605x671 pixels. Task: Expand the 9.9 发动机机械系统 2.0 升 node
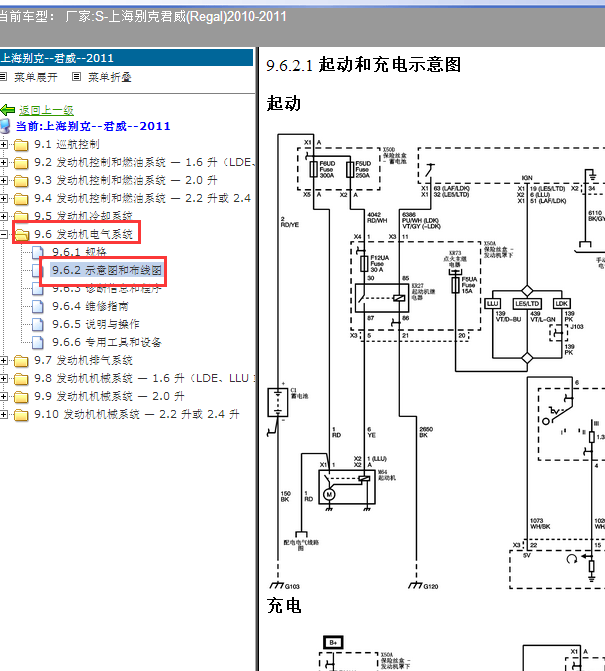pos(3,396)
